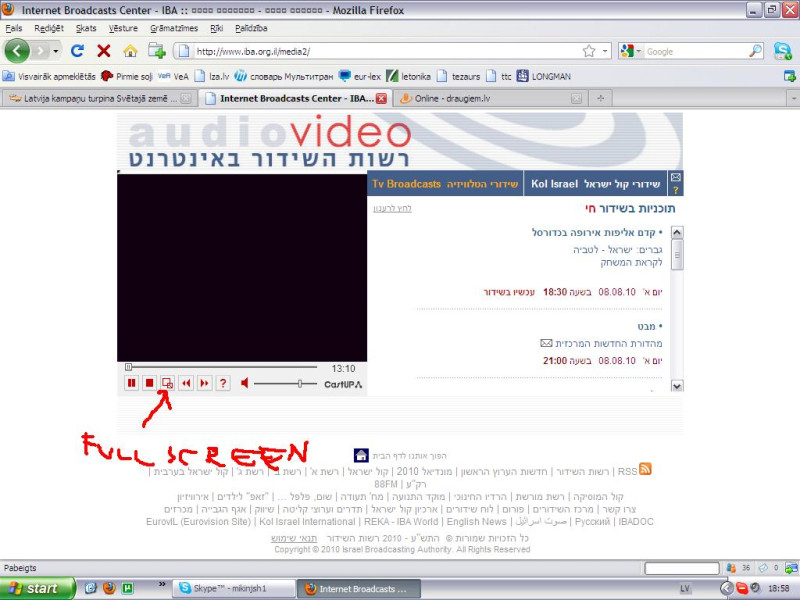The image size is (800, 600).
Task: Click the player volume slider track
Action: click(285, 384)
